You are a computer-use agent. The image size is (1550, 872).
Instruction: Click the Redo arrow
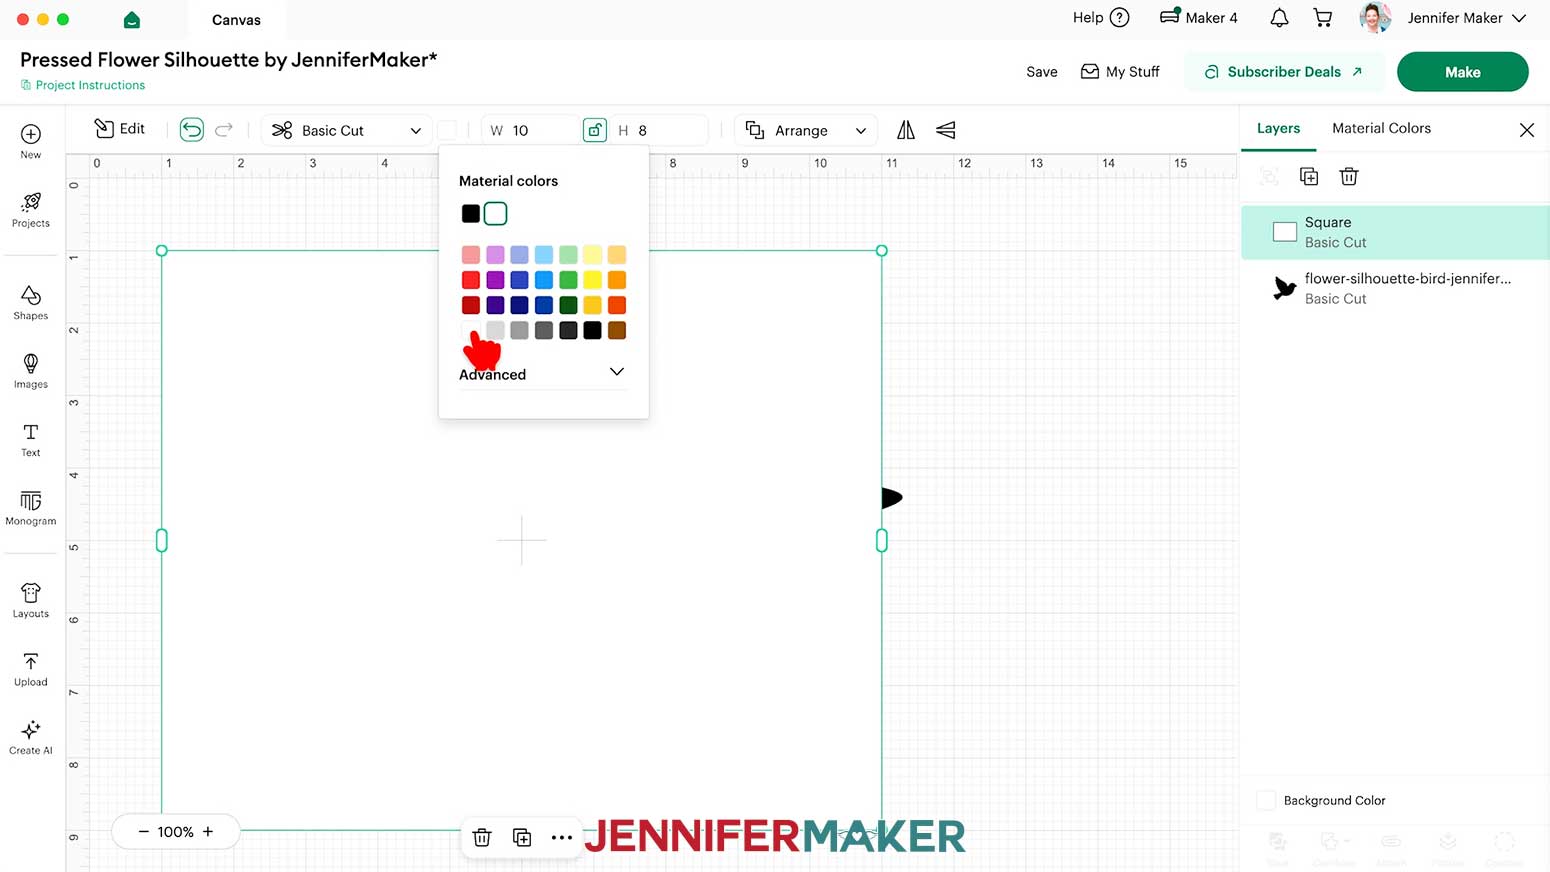pyautogui.click(x=224, y=130)
